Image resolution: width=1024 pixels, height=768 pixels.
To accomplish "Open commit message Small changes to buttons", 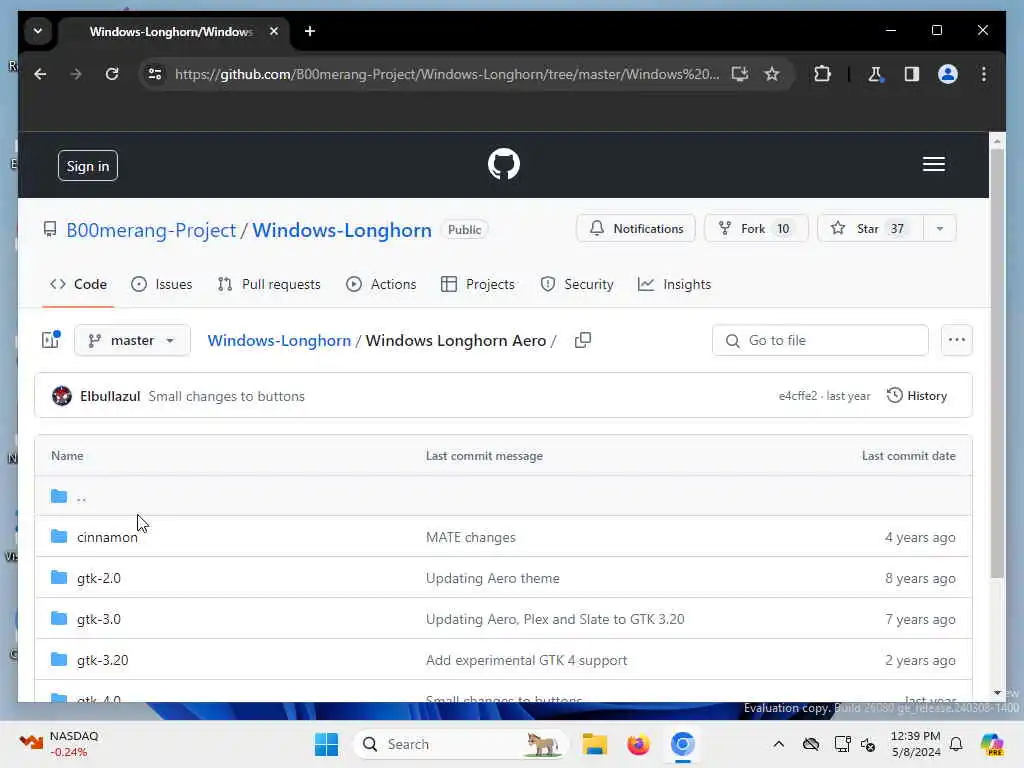I will coord(226,396).
